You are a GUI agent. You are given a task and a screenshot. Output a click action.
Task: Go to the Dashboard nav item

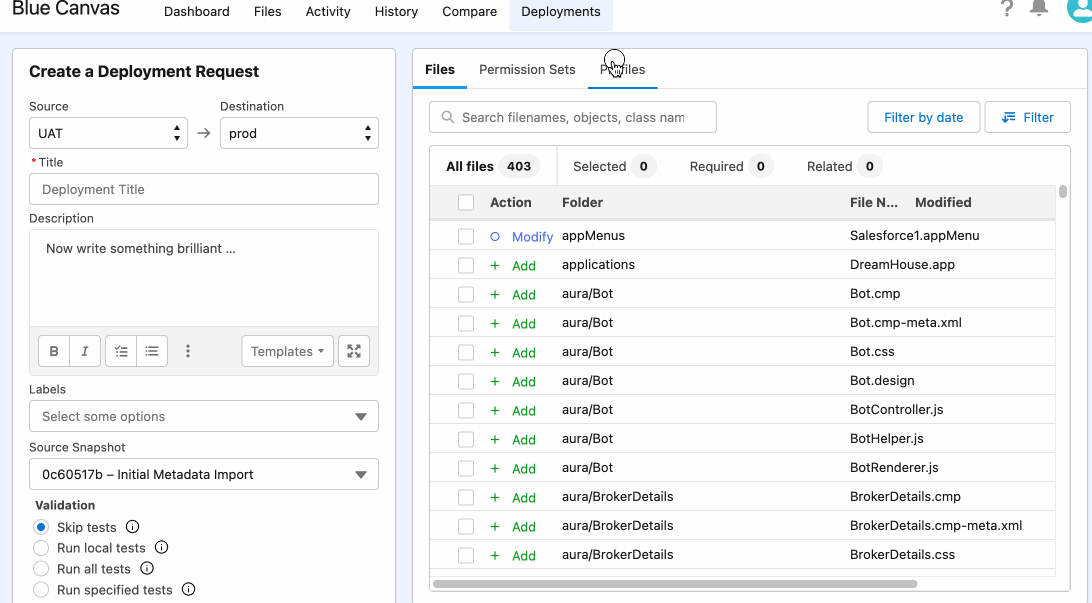click(196, 12)
